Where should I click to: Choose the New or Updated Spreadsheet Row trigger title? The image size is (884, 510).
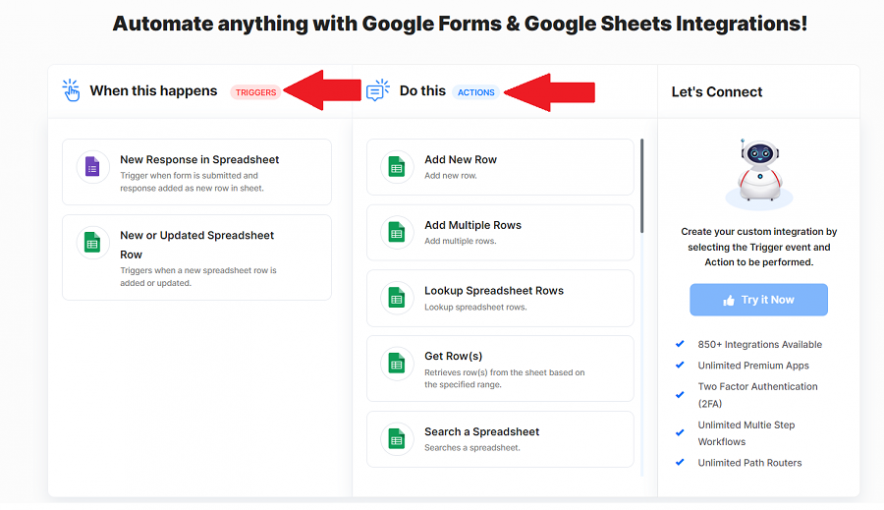(197, 245)
